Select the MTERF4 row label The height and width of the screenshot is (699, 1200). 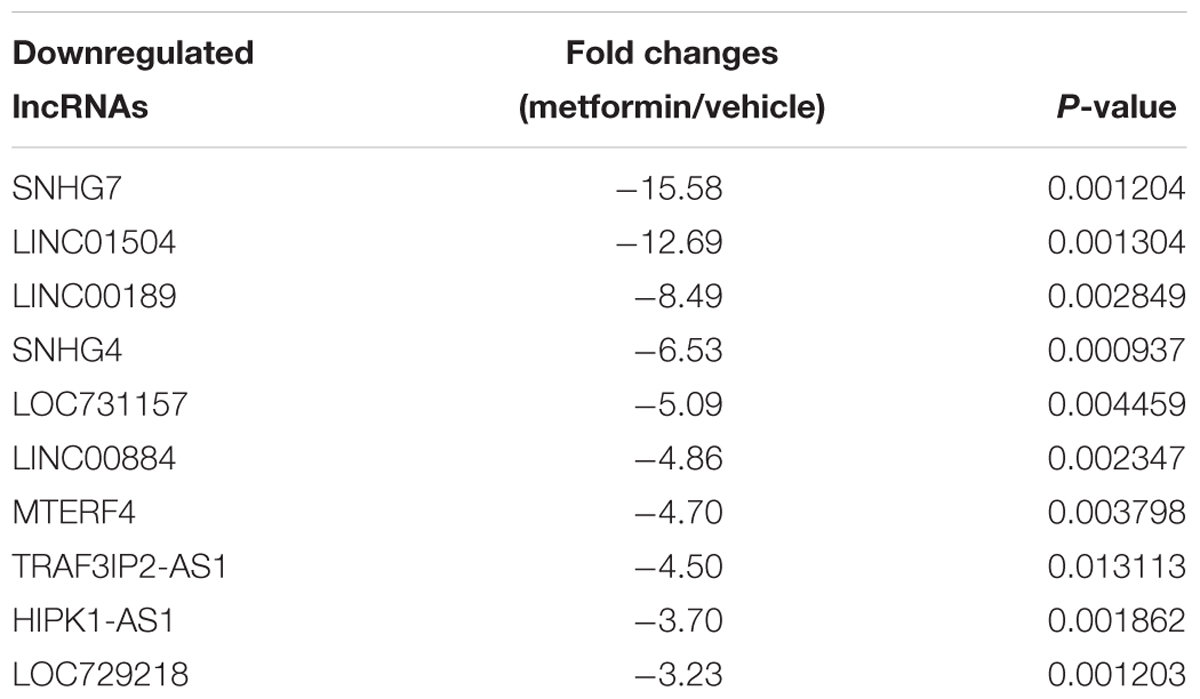click(74, 514)
